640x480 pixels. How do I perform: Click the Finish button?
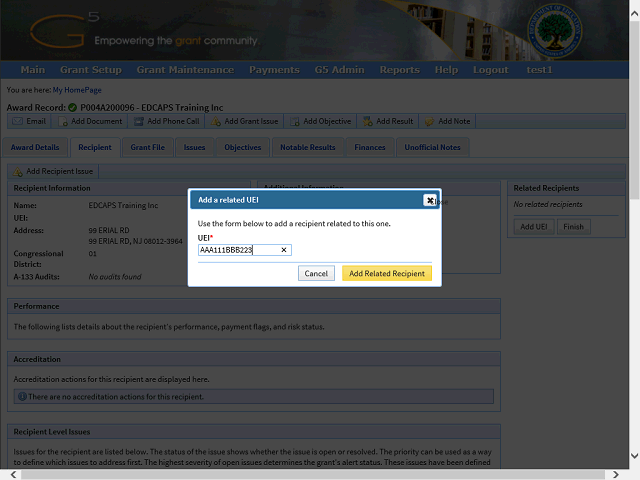[x=573, y=227]
